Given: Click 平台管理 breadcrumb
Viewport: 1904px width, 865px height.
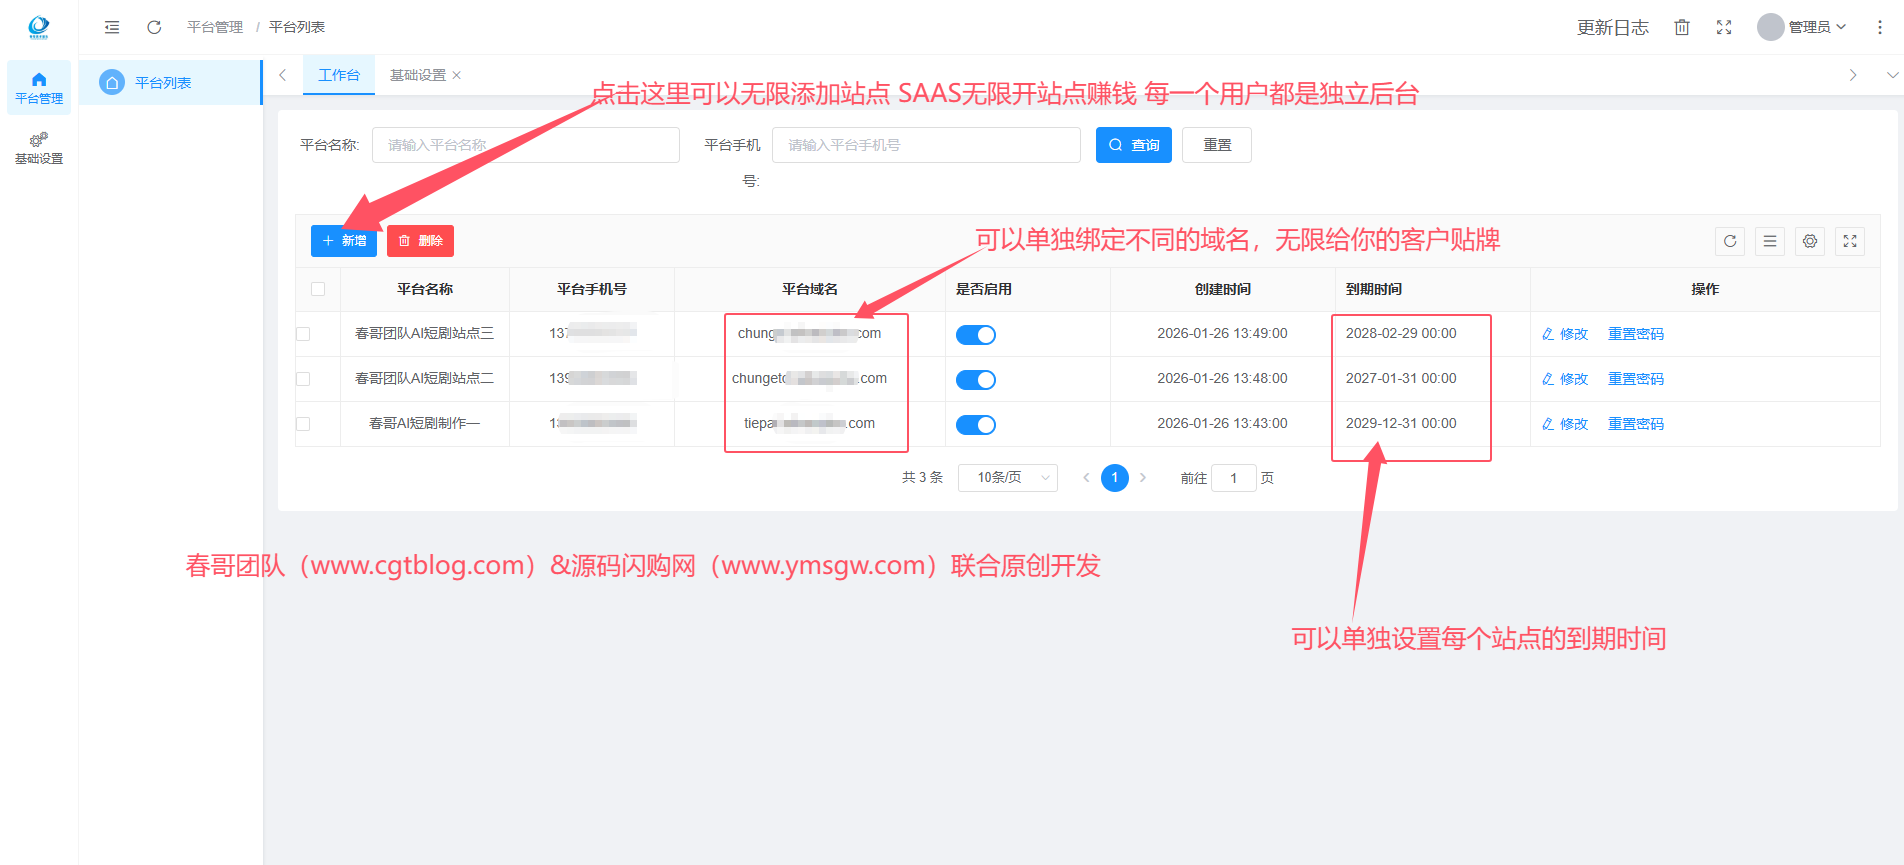Looking at the screenshot, I should tap(215, 27).
